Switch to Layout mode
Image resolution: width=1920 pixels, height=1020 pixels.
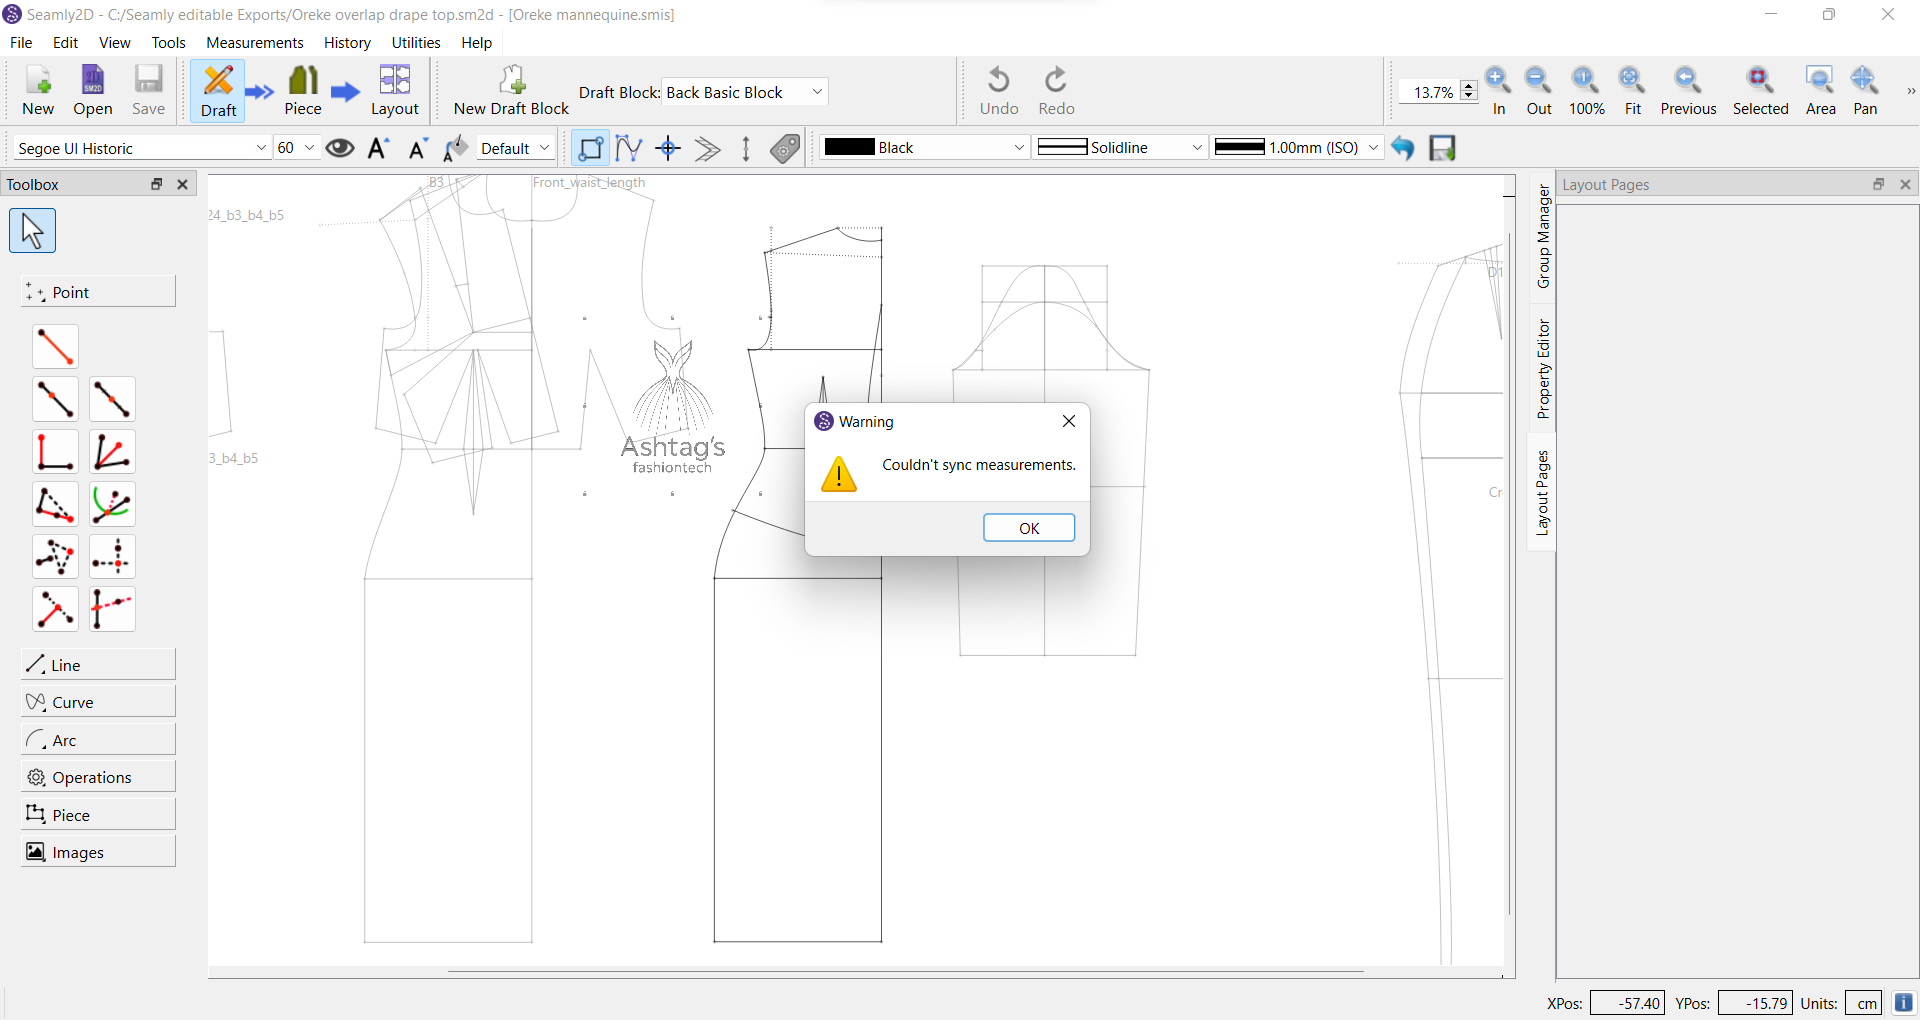394,91
